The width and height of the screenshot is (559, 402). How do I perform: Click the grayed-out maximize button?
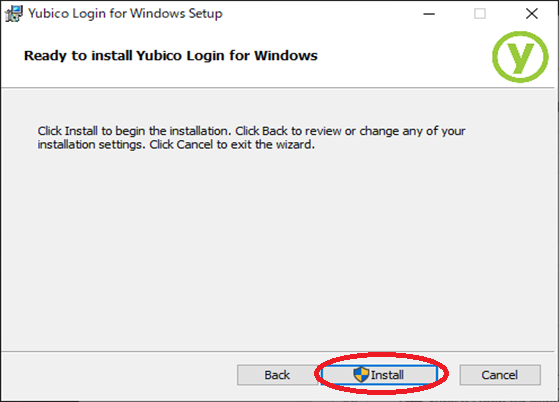tap(480, 14)
